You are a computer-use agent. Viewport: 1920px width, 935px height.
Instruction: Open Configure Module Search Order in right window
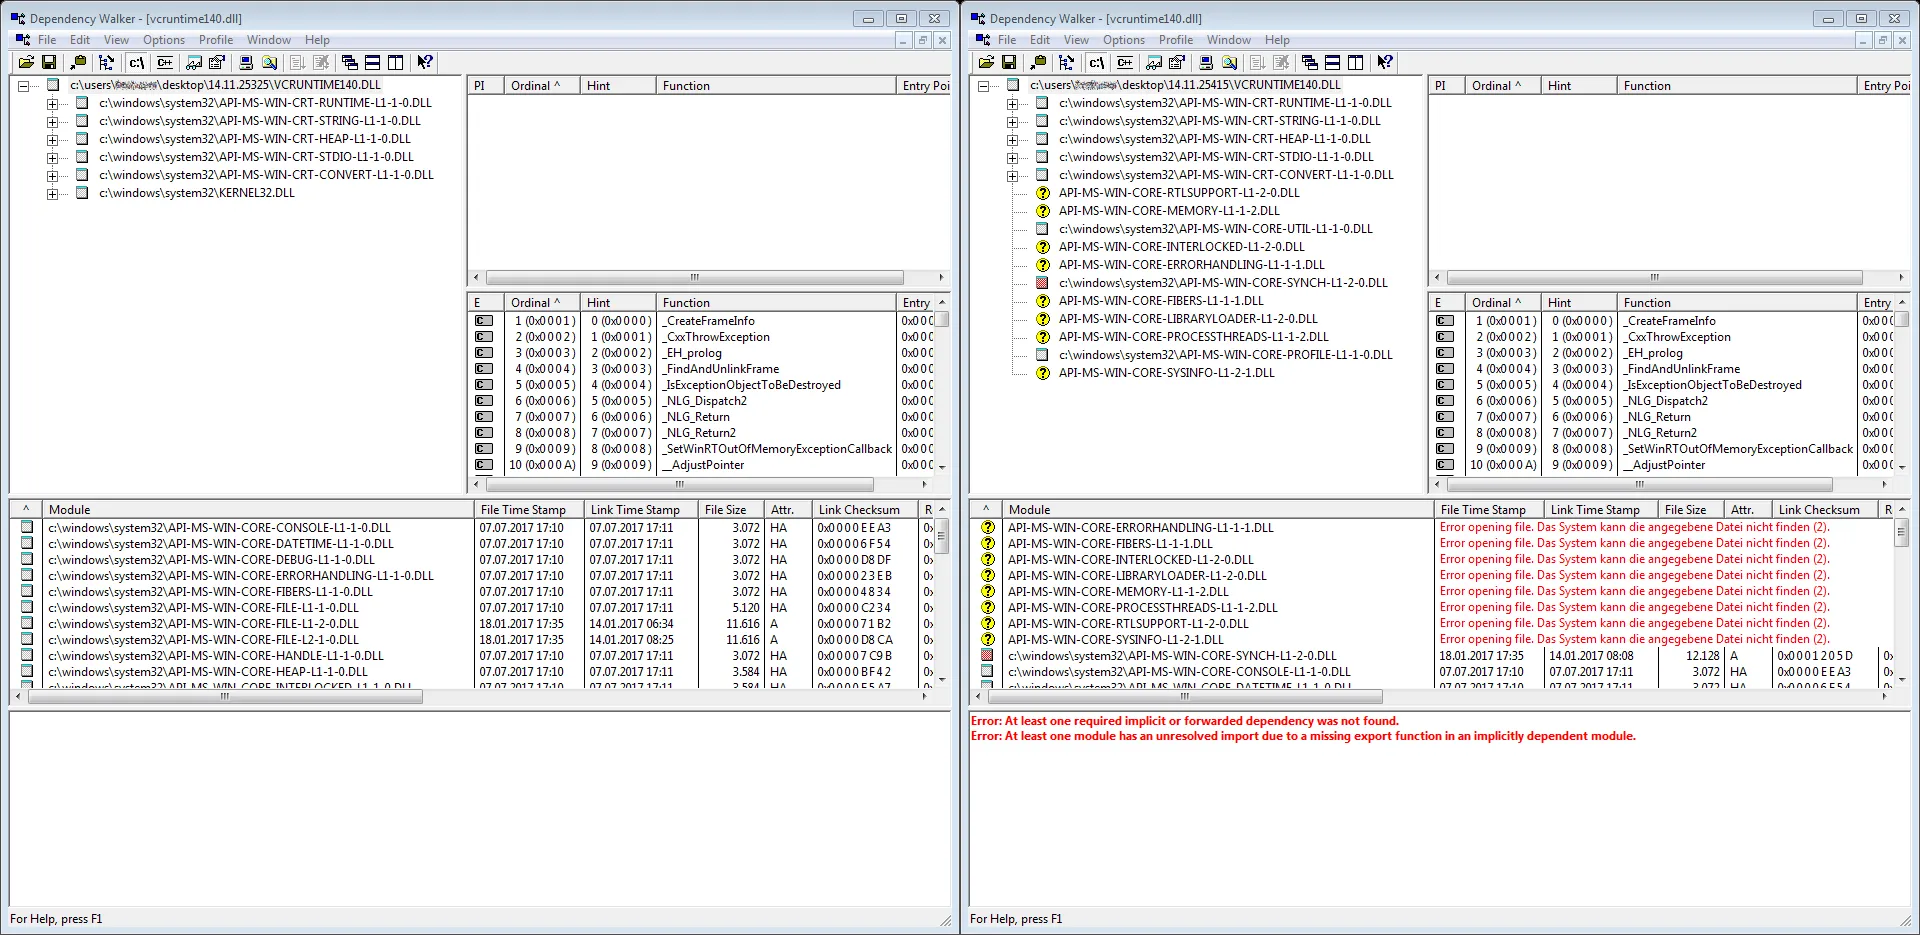coord(1229,62)
